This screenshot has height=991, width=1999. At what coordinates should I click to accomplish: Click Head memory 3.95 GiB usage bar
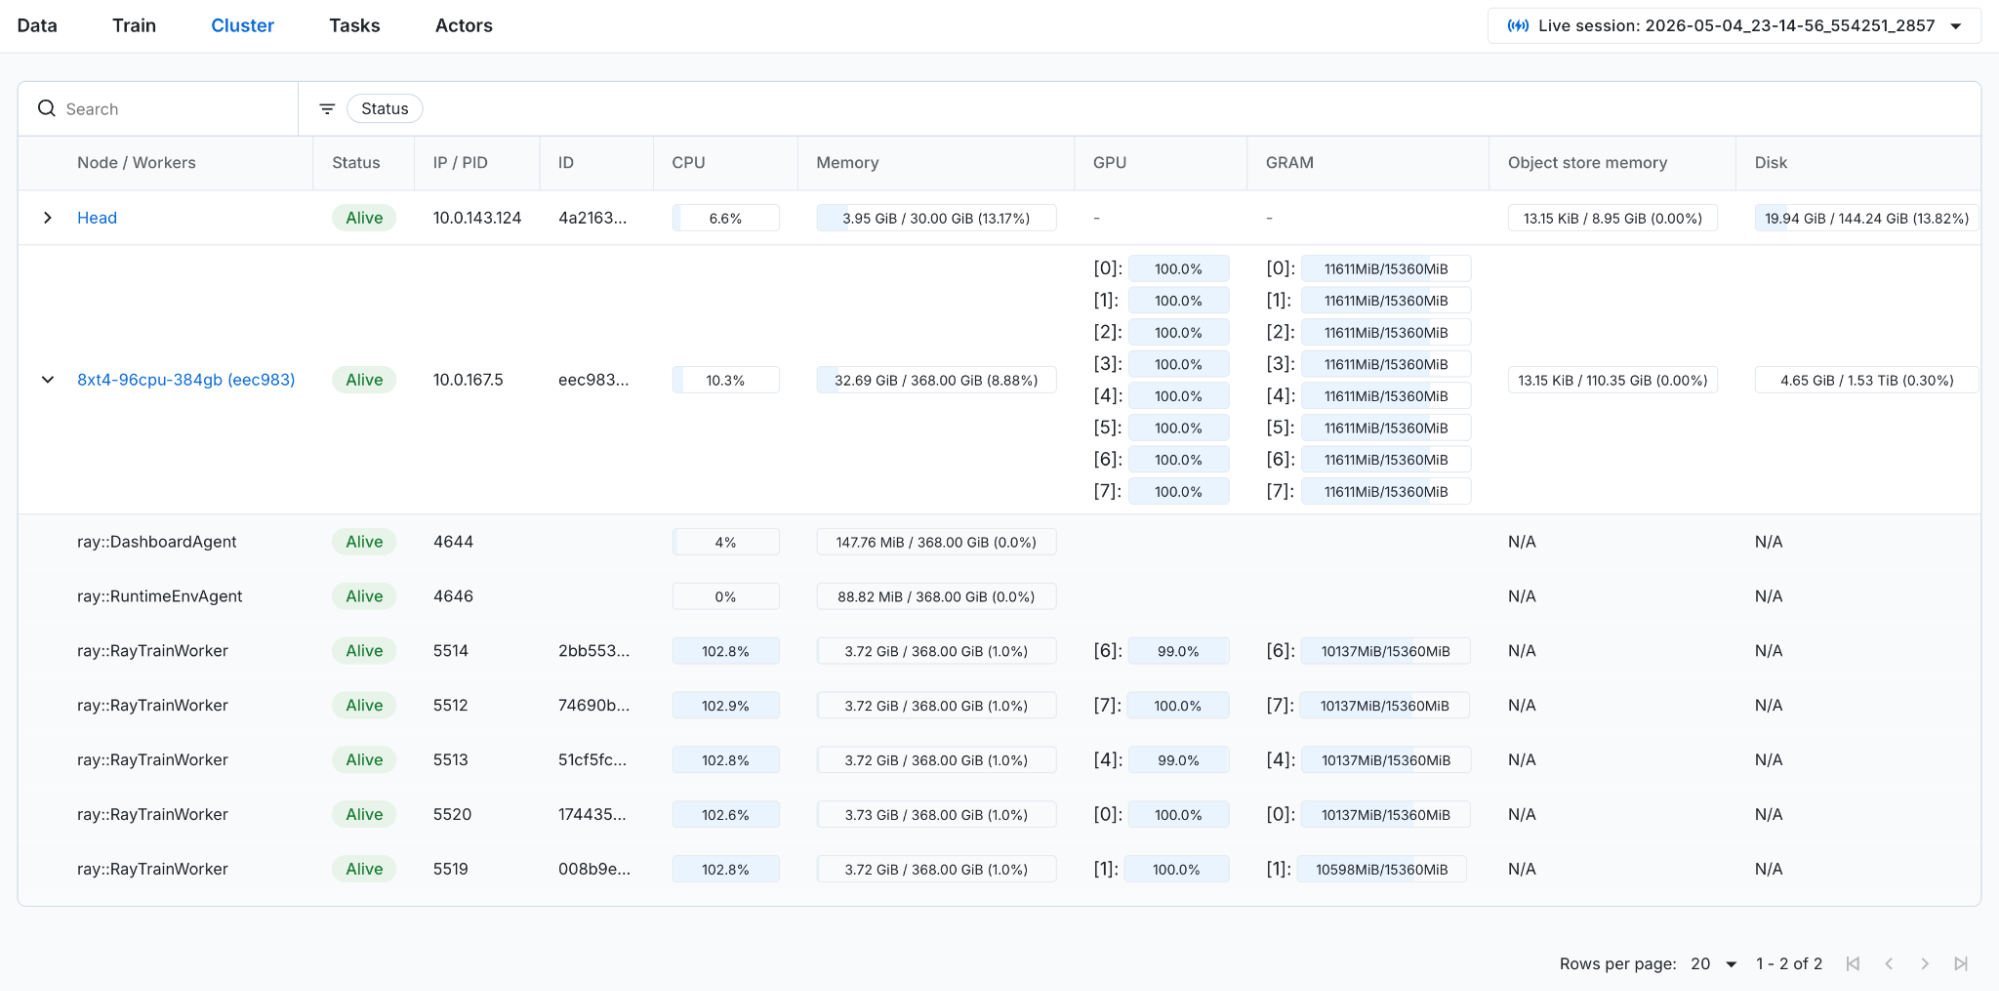pos(936,218)
